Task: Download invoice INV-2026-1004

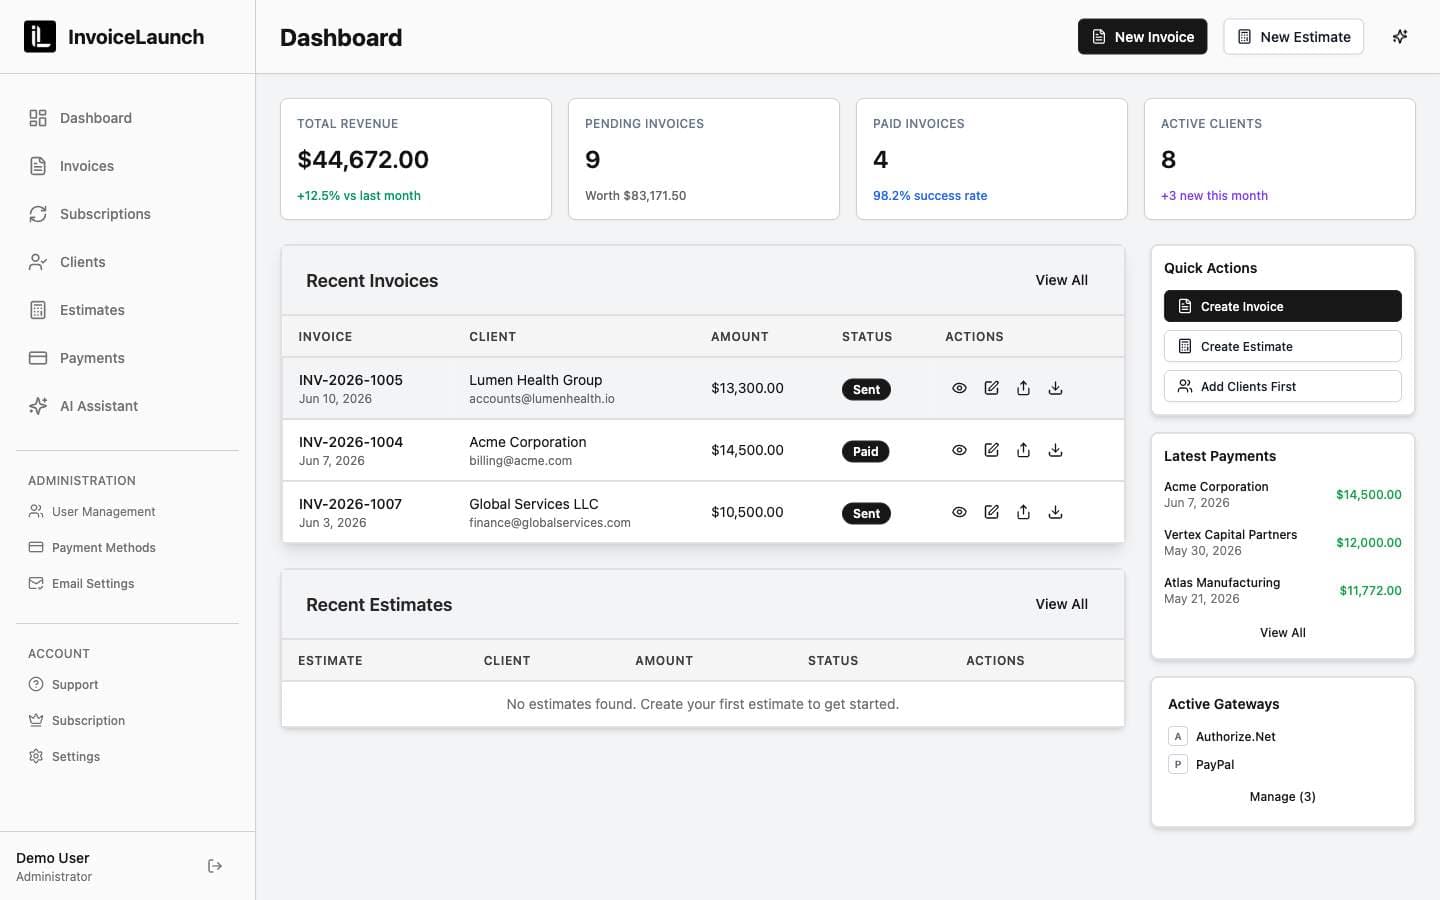Action: pyautogui.click(x=1055, y=450)
